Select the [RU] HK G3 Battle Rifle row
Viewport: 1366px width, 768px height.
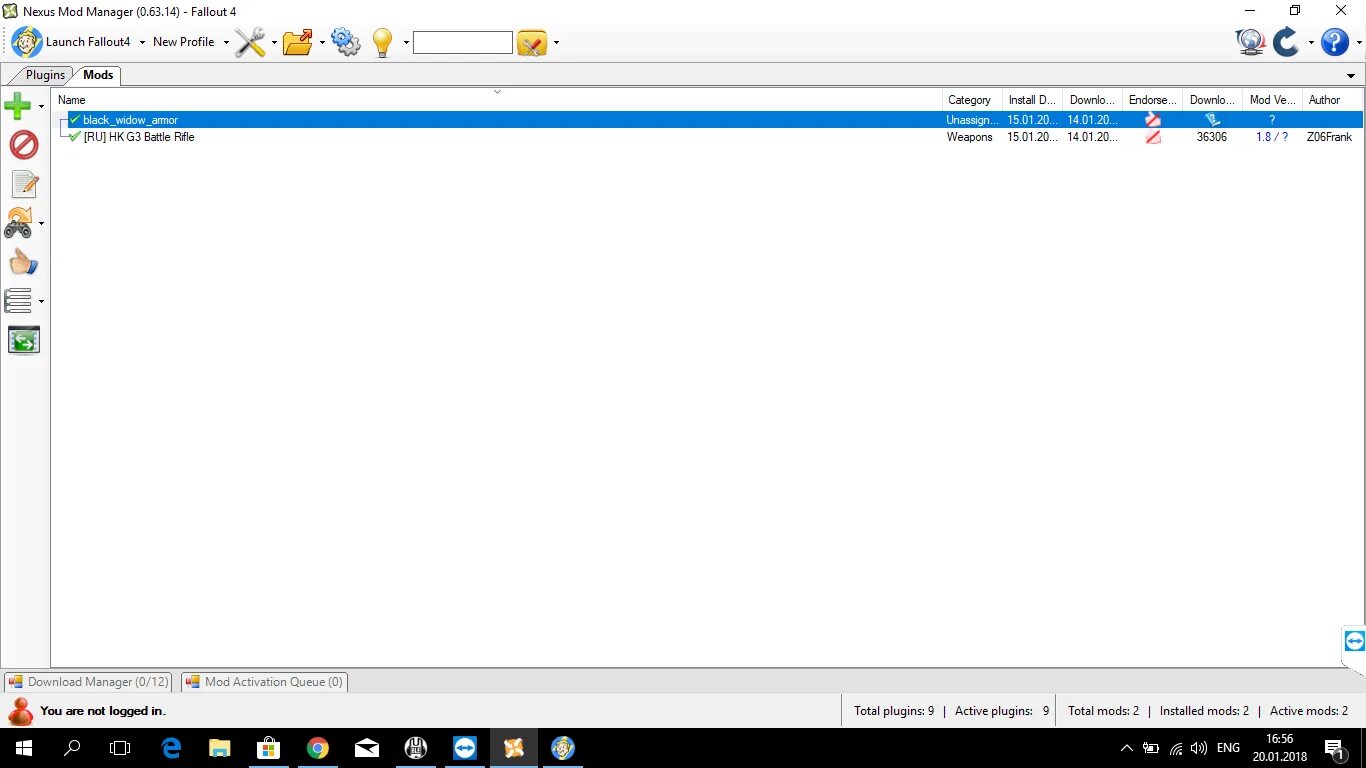point(708,137)
